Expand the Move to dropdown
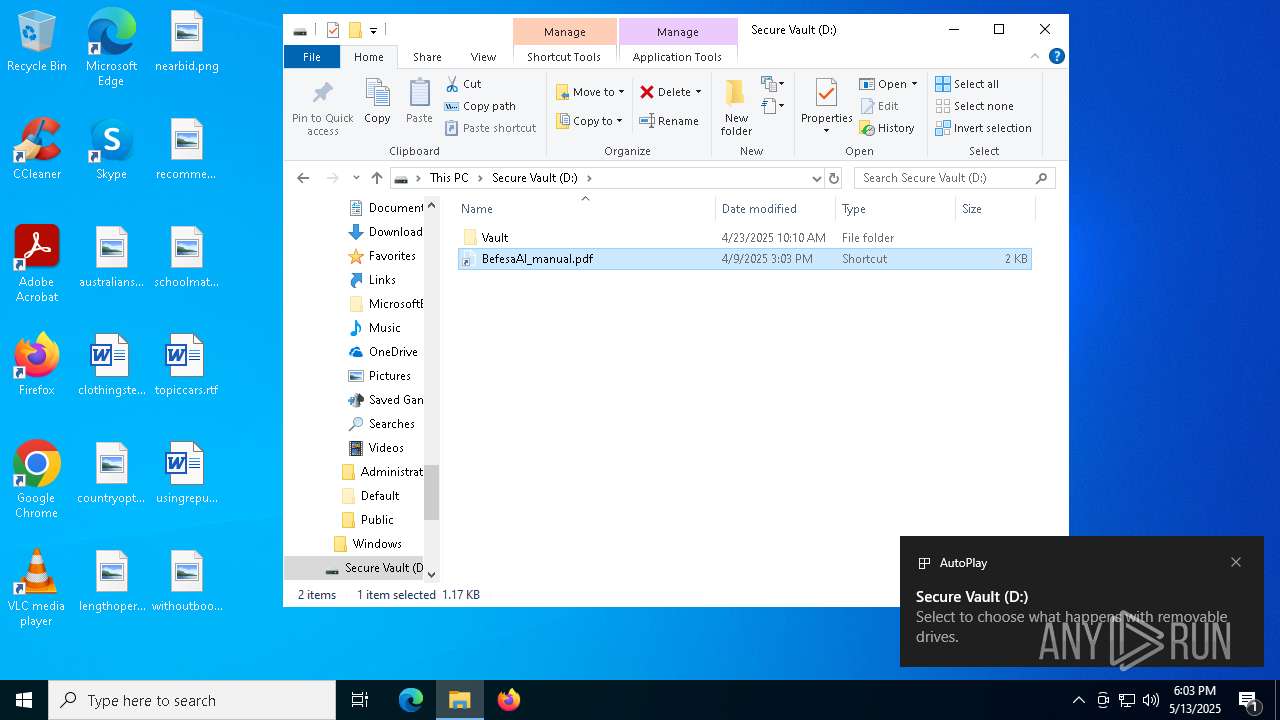The width and height of the screenshot is (1280, 720). [621, 92]
